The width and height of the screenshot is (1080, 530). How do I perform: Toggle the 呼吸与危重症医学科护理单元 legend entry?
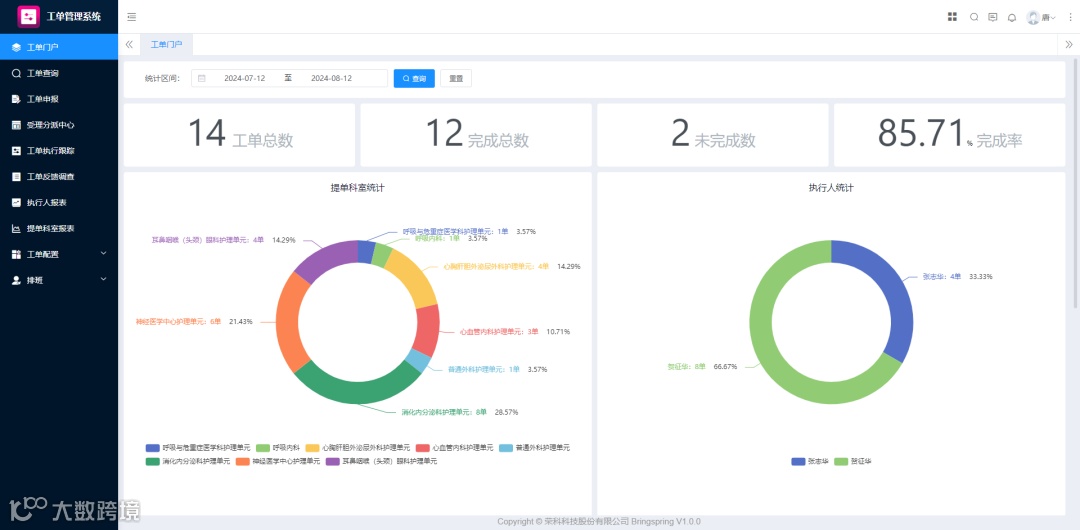pos(198,447)
